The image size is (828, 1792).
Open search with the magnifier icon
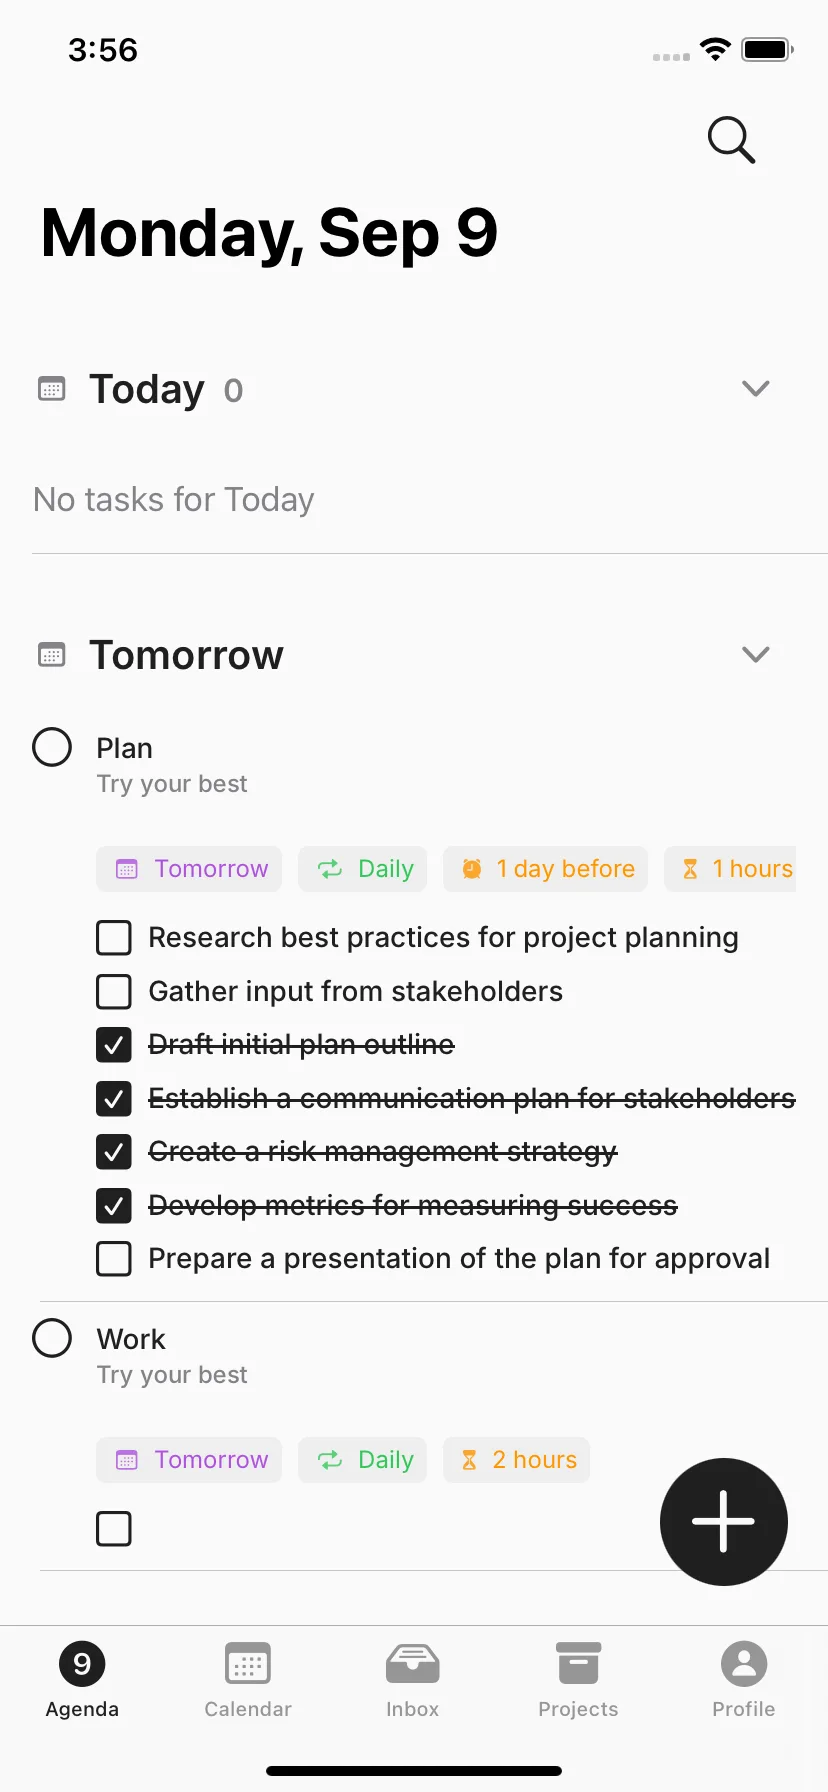click(731, 139)
